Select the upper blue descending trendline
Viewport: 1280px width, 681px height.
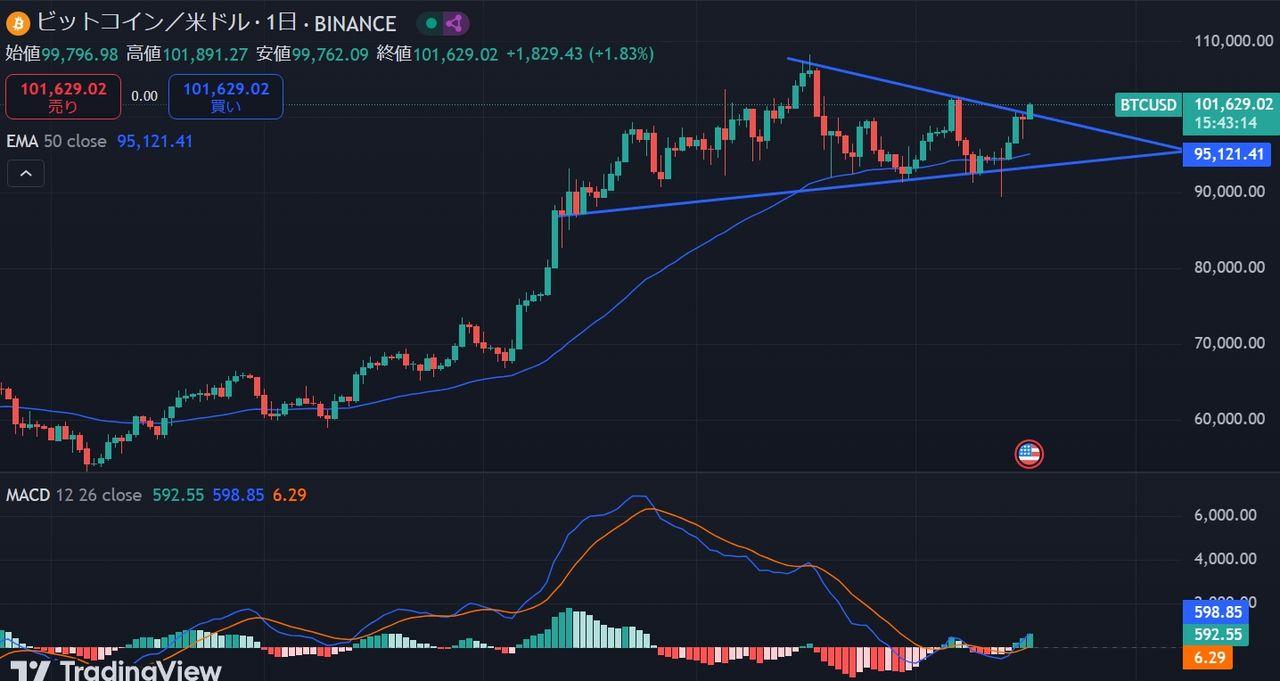[x=900, y=84]
